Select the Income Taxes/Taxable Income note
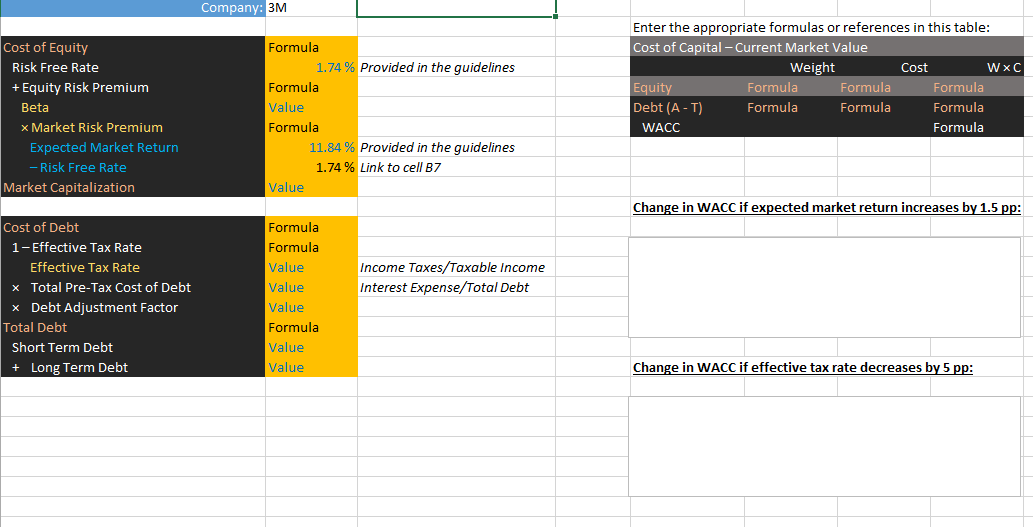Viewport: 1033px width, 527px height. click(453, 267)
